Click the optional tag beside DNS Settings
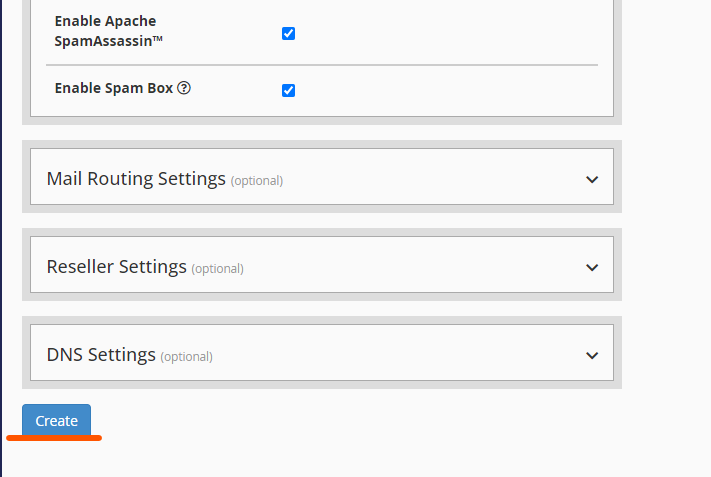The height and width of the screenshot is (477, 711). click(x=186, y=357)
